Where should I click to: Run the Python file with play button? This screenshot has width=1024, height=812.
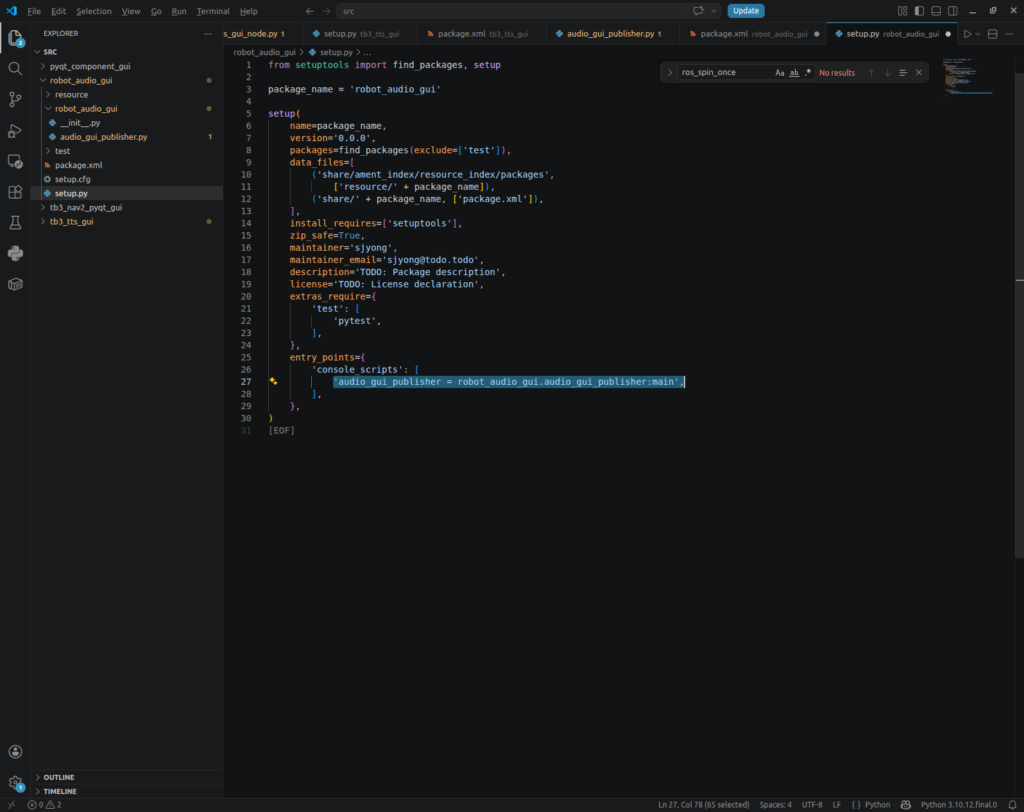tap(967, 34)
